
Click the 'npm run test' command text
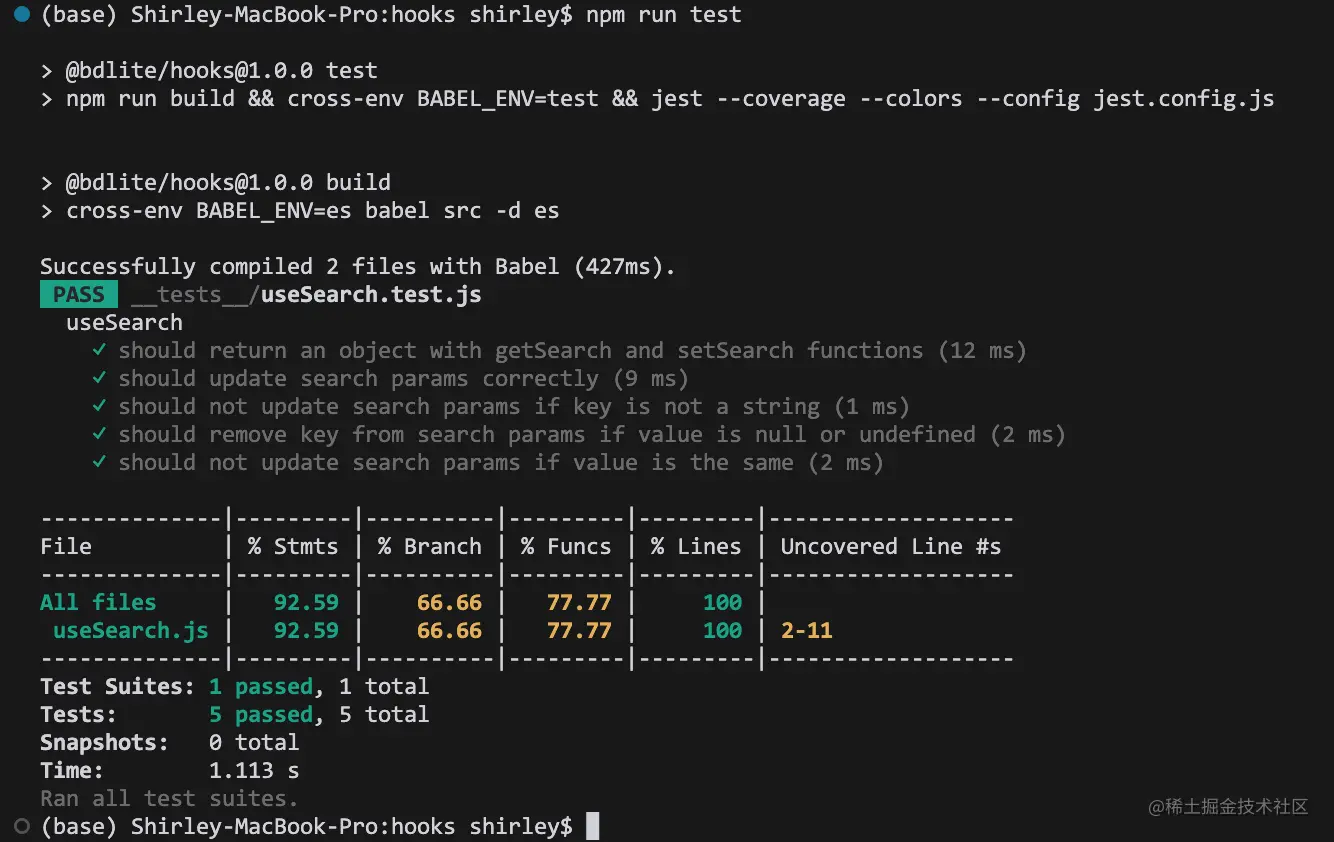click(664, 15)
